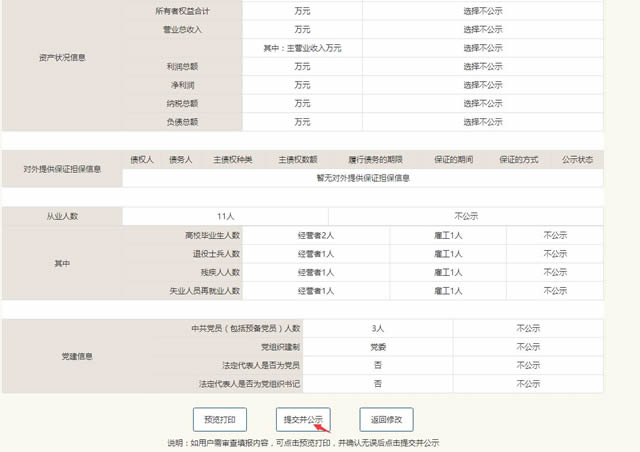Click the 保证的方式 column header
This screenshot has height=452, width=640.
tap(519, 160)
